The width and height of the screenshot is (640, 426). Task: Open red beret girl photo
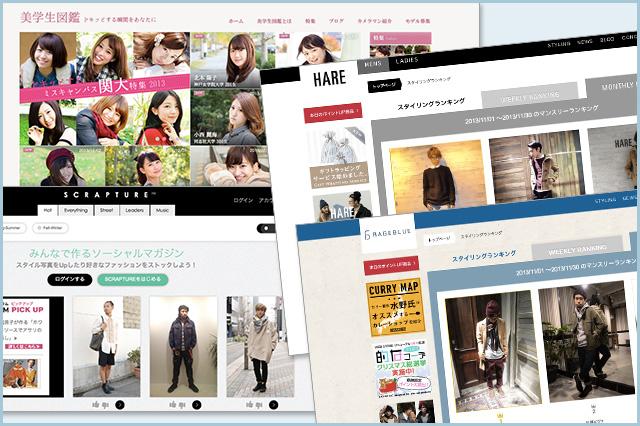[61, 166]
